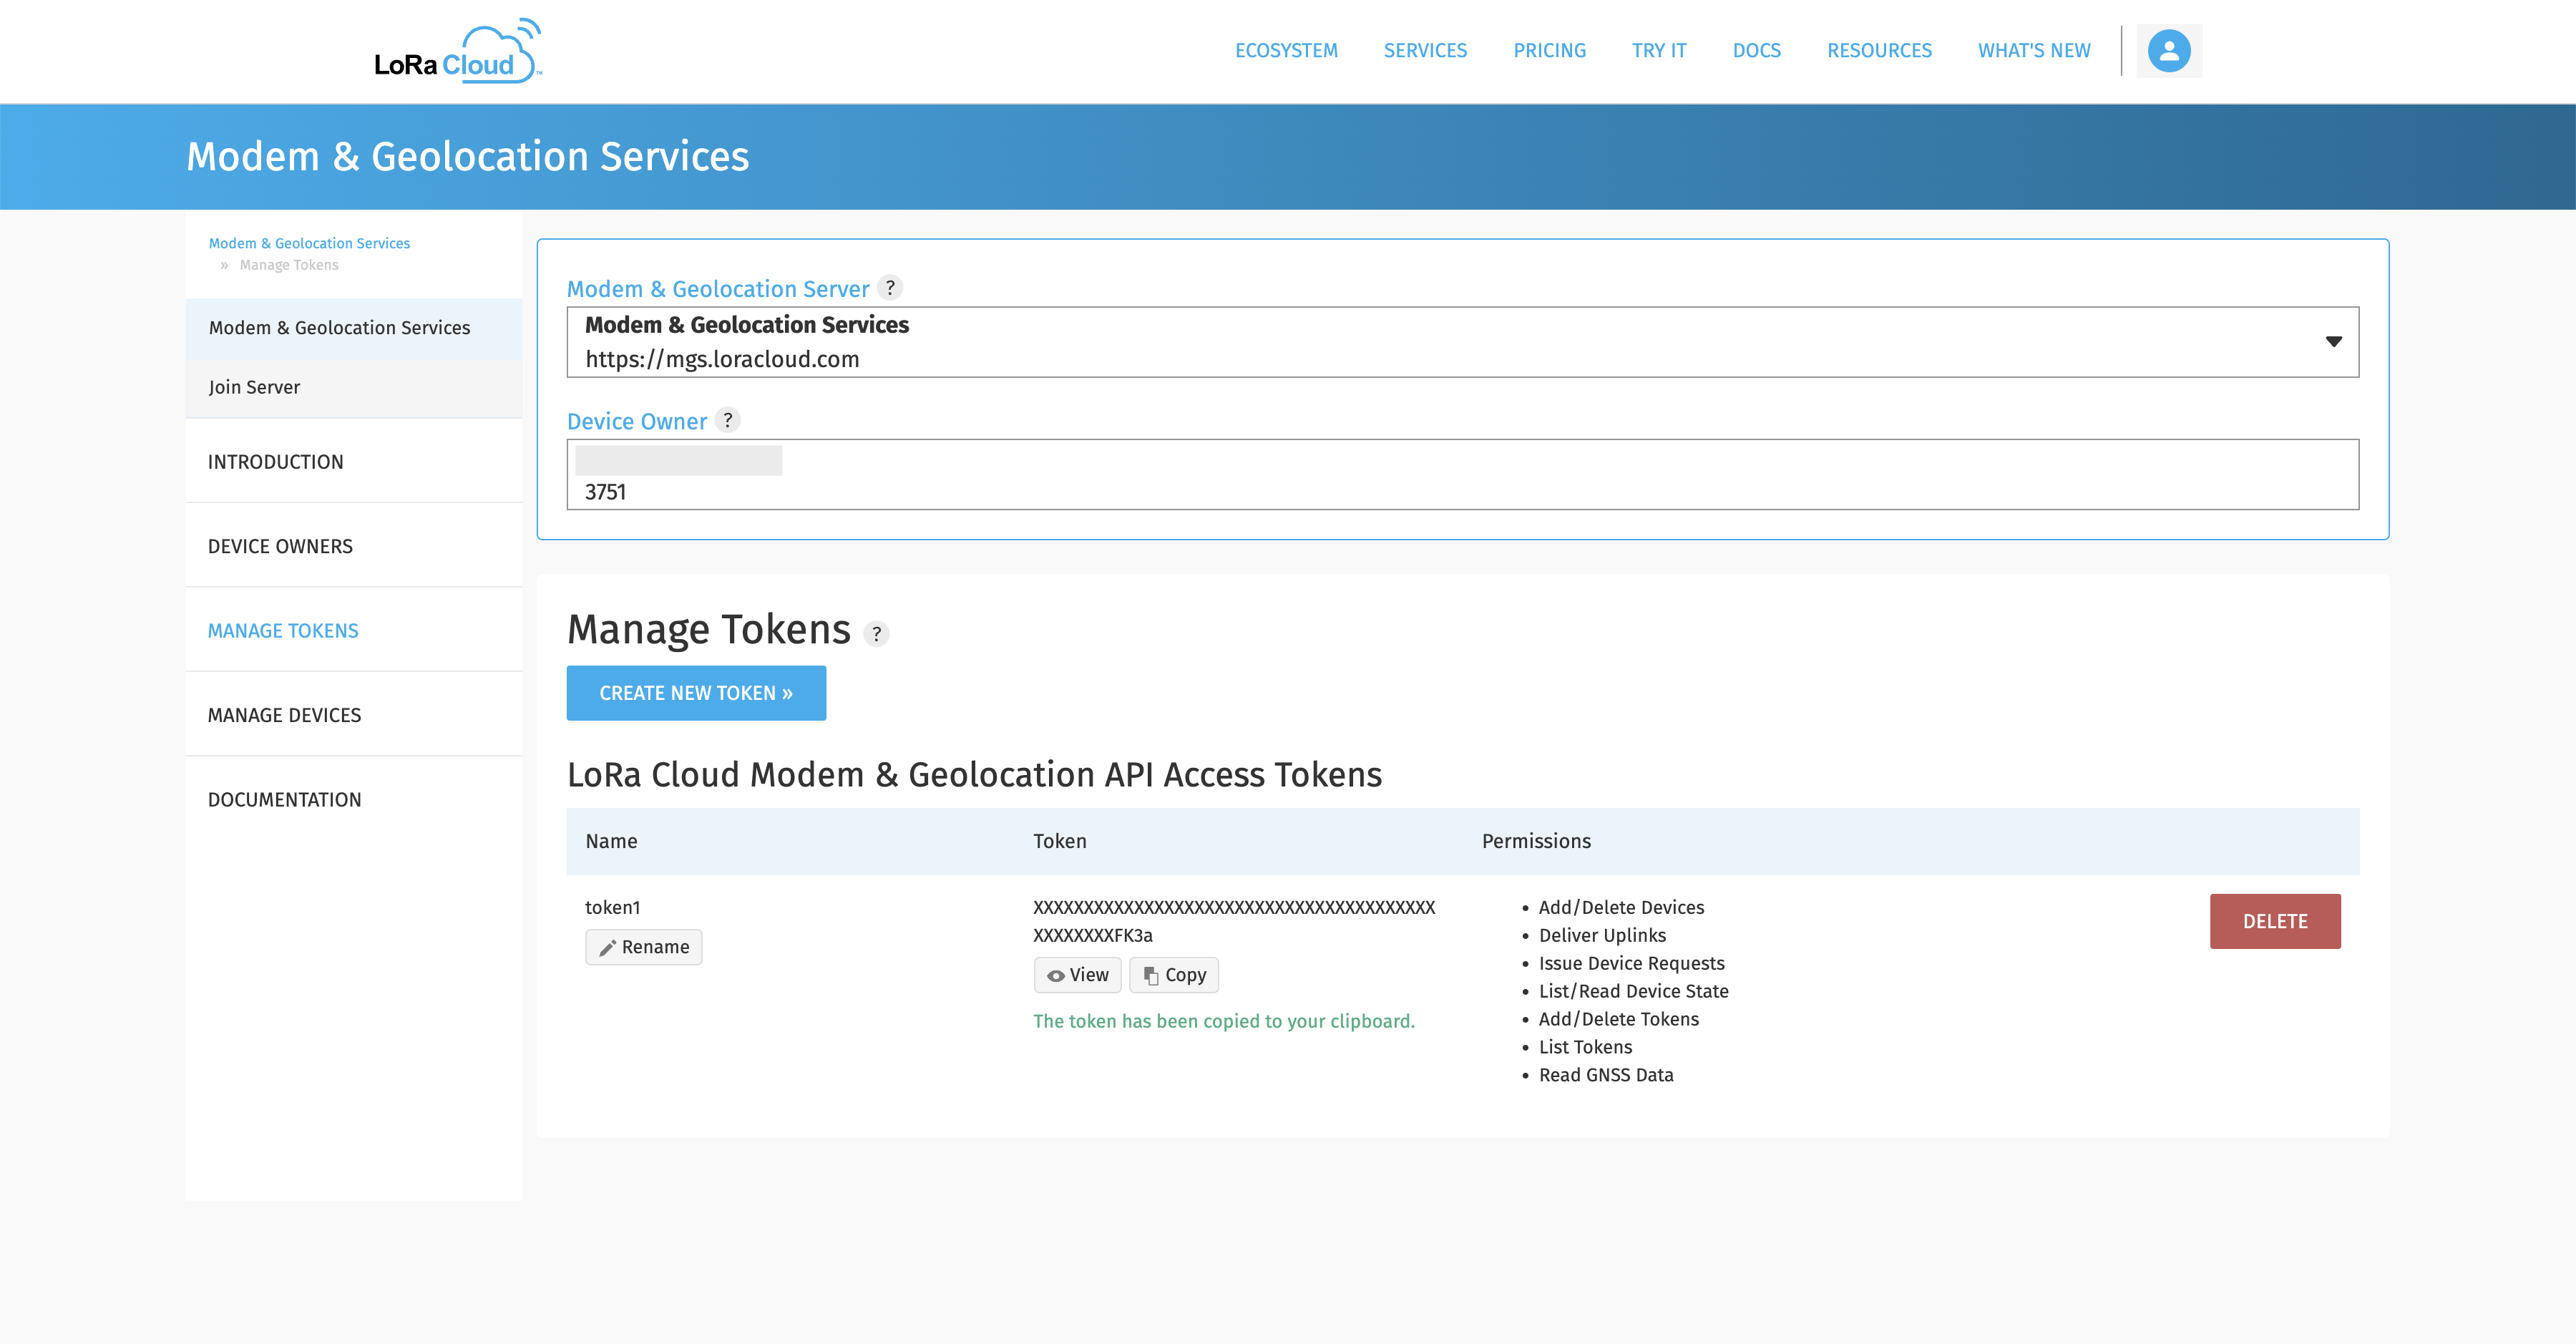Click the 'Read GNSS Data' permission entry
Screen dimensions: 2576x1344
coord(1606,1076)
